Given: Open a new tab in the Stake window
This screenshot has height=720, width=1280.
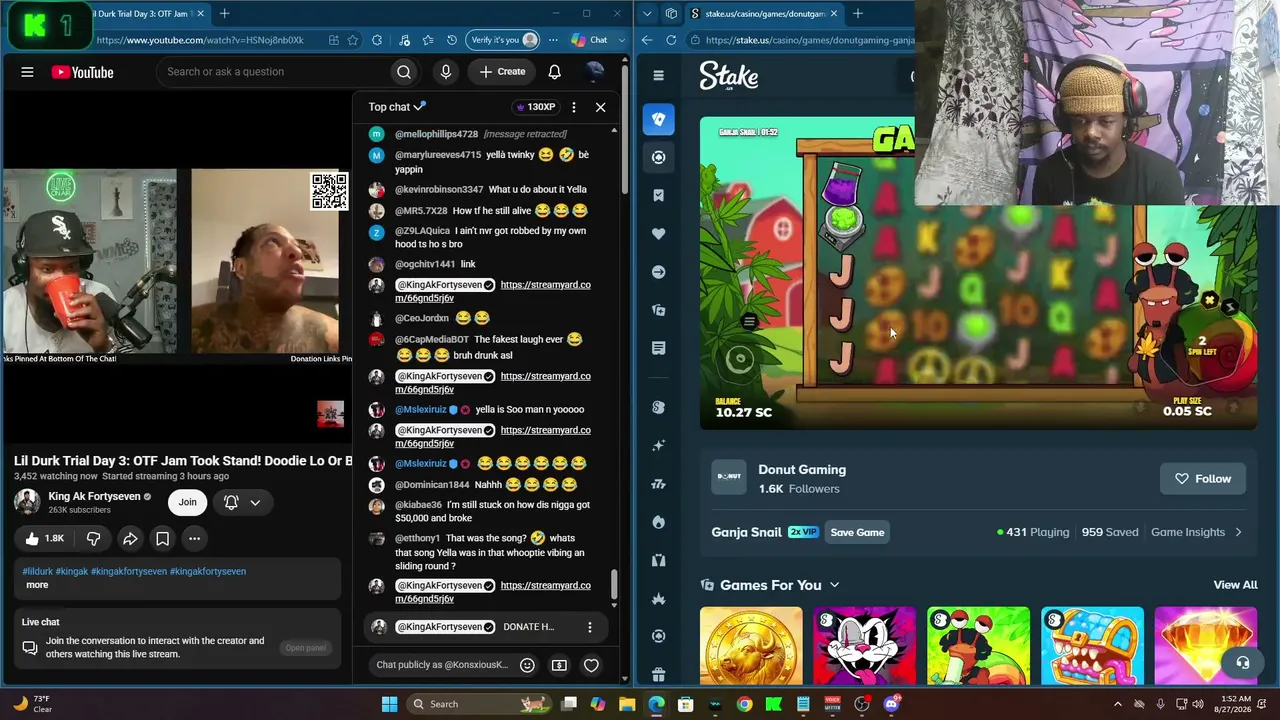Looking at the screenshot, I should (x=858, y=14).
